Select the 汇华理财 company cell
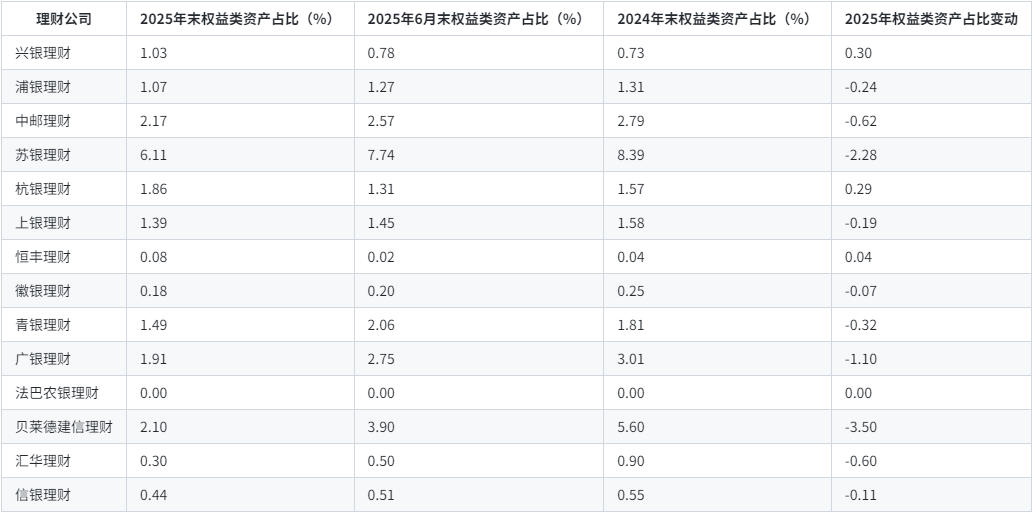 [x=44, y=461]
